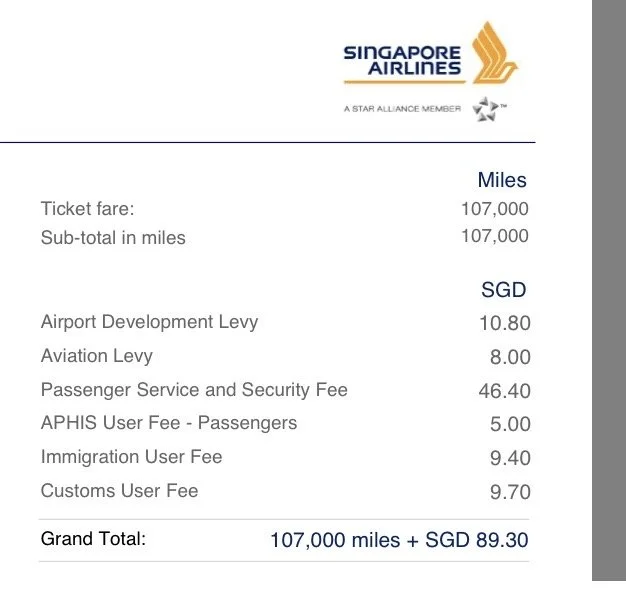Click the Star Alliance emblem icon
The image size is (626, 596).
[485, 109]
